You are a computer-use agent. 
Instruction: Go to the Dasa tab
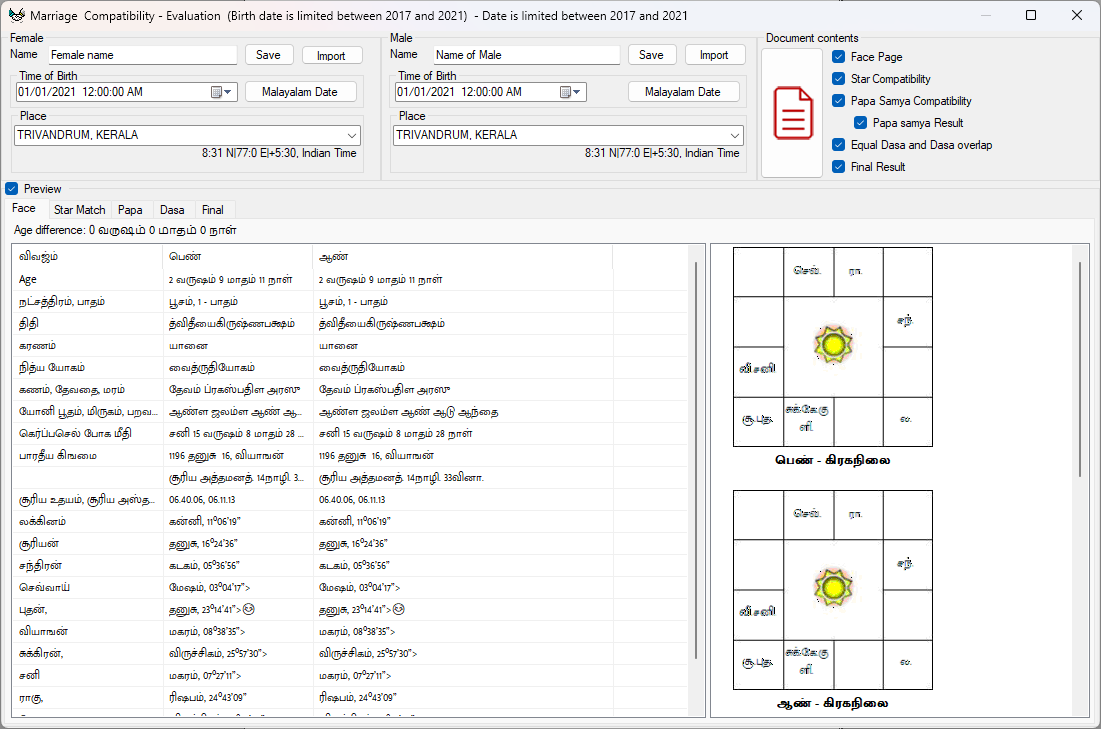[x=172, y=210]
